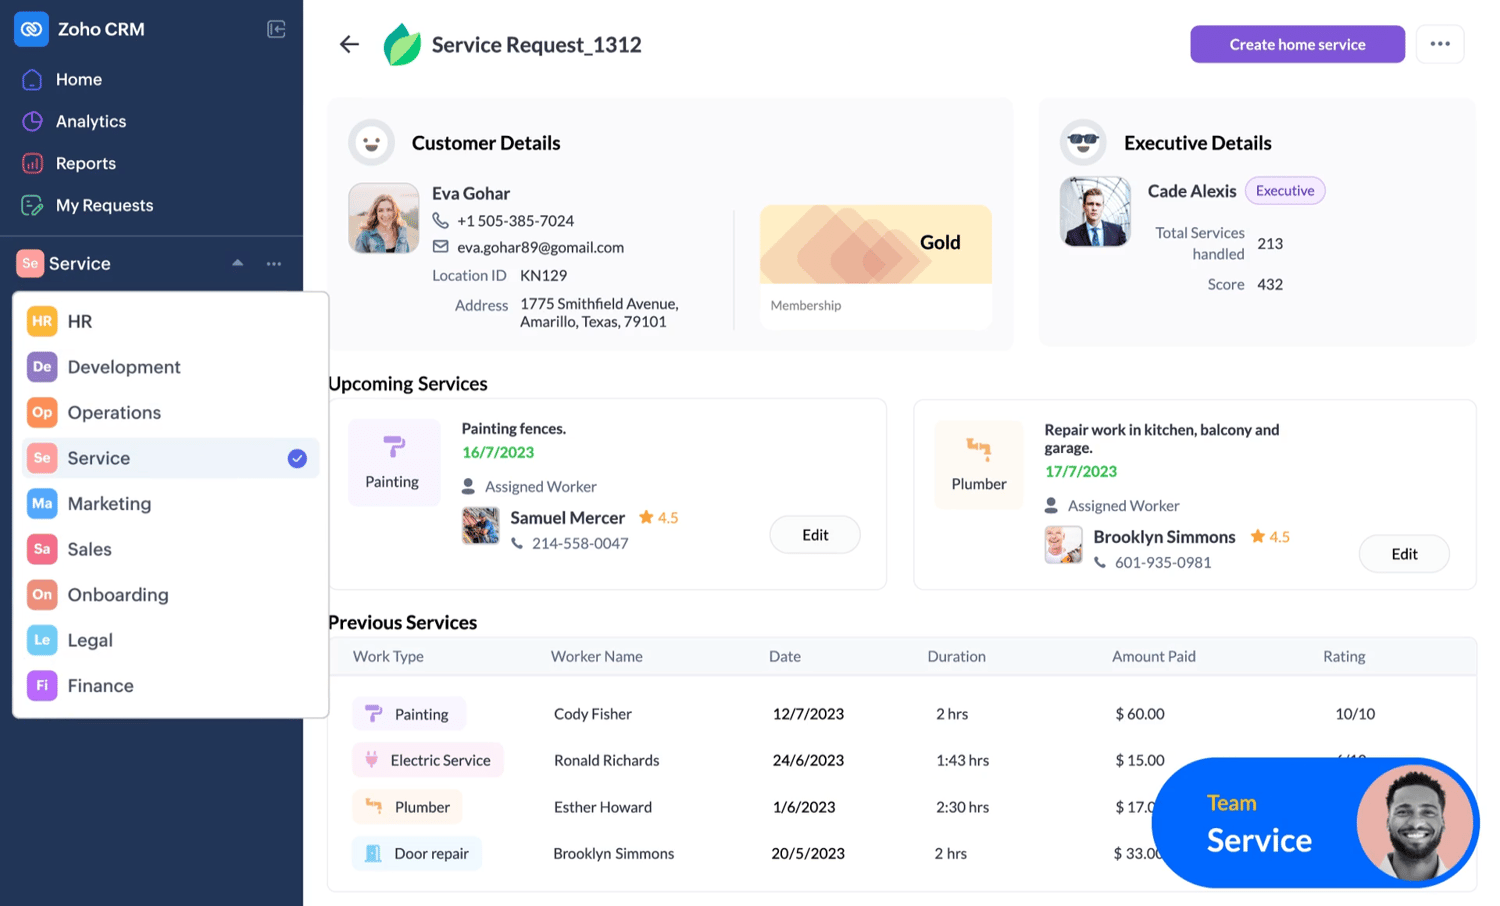Select the Analytics icon in the sidebar

click(x=31, y=121)
